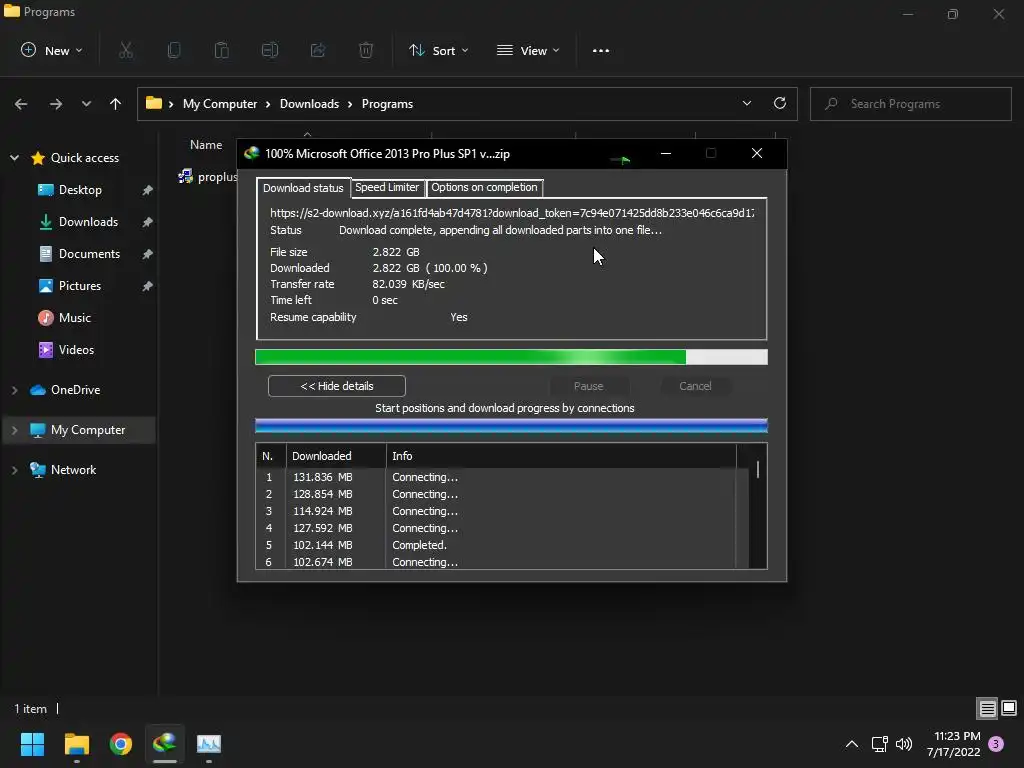Open the New item dropdown
Viewport: 1024px width, 768px height.
click(52, 50)
